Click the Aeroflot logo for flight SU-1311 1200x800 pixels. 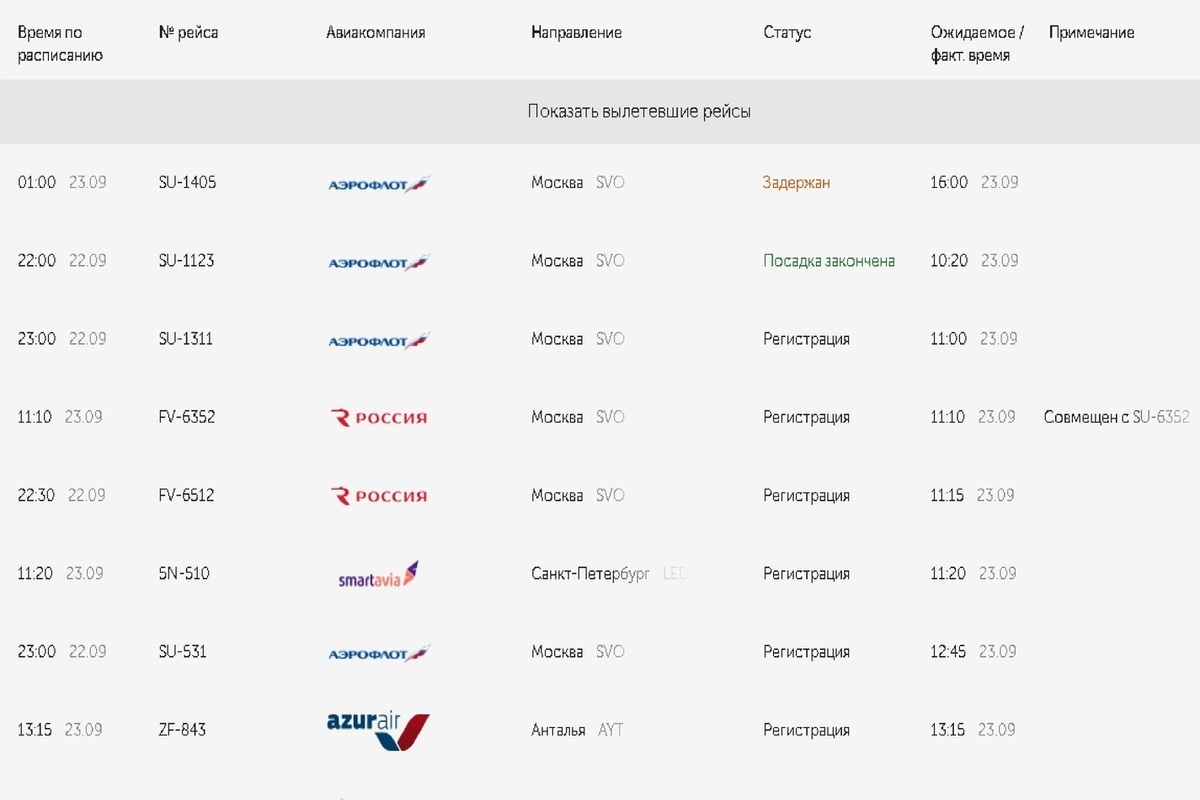[379, 340]
